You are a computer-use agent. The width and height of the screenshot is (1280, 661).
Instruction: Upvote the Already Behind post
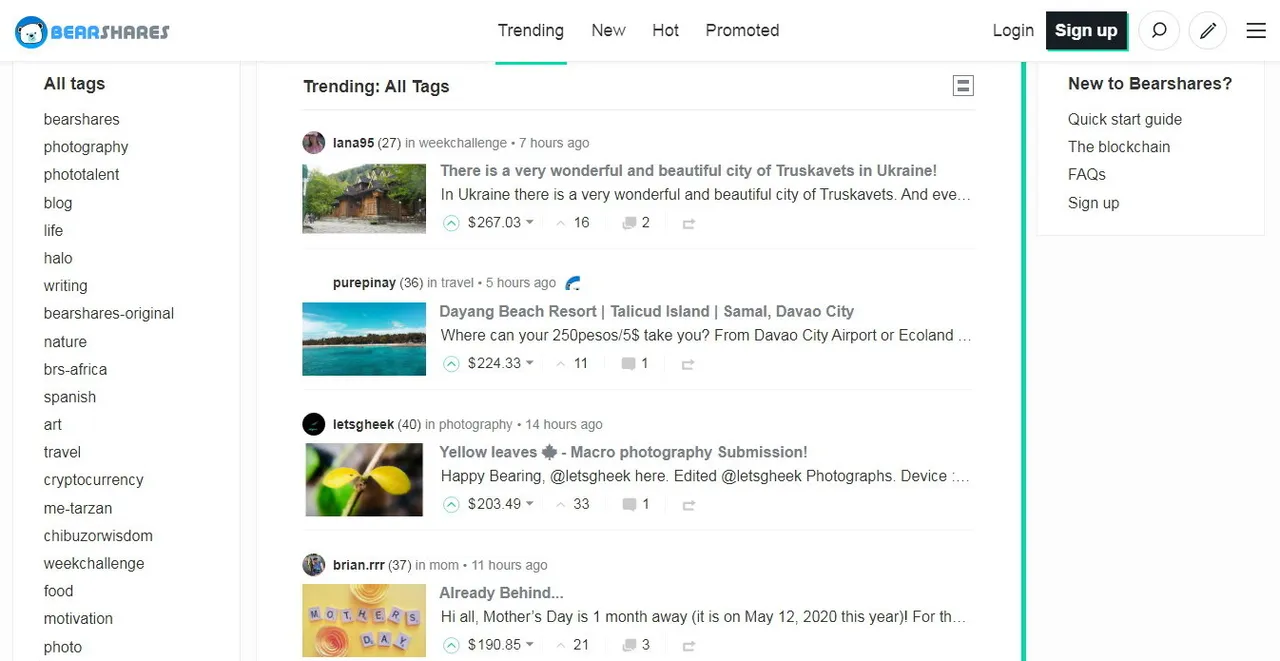coord(451,645)
